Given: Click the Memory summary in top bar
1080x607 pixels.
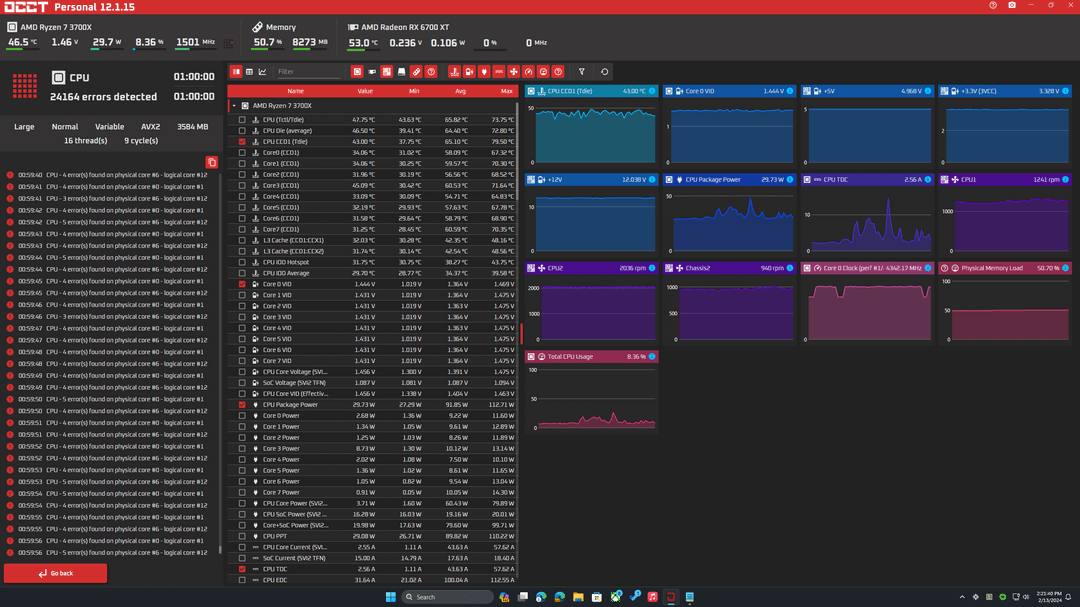Looking at the screenshot, I should tap(290, 35).
